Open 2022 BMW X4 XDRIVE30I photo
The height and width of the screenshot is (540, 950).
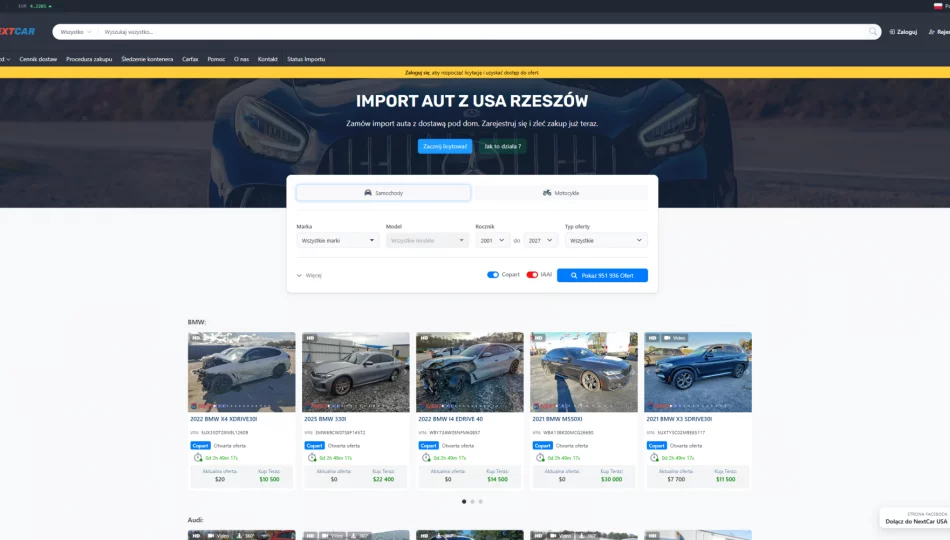click(x=242, y=372)
